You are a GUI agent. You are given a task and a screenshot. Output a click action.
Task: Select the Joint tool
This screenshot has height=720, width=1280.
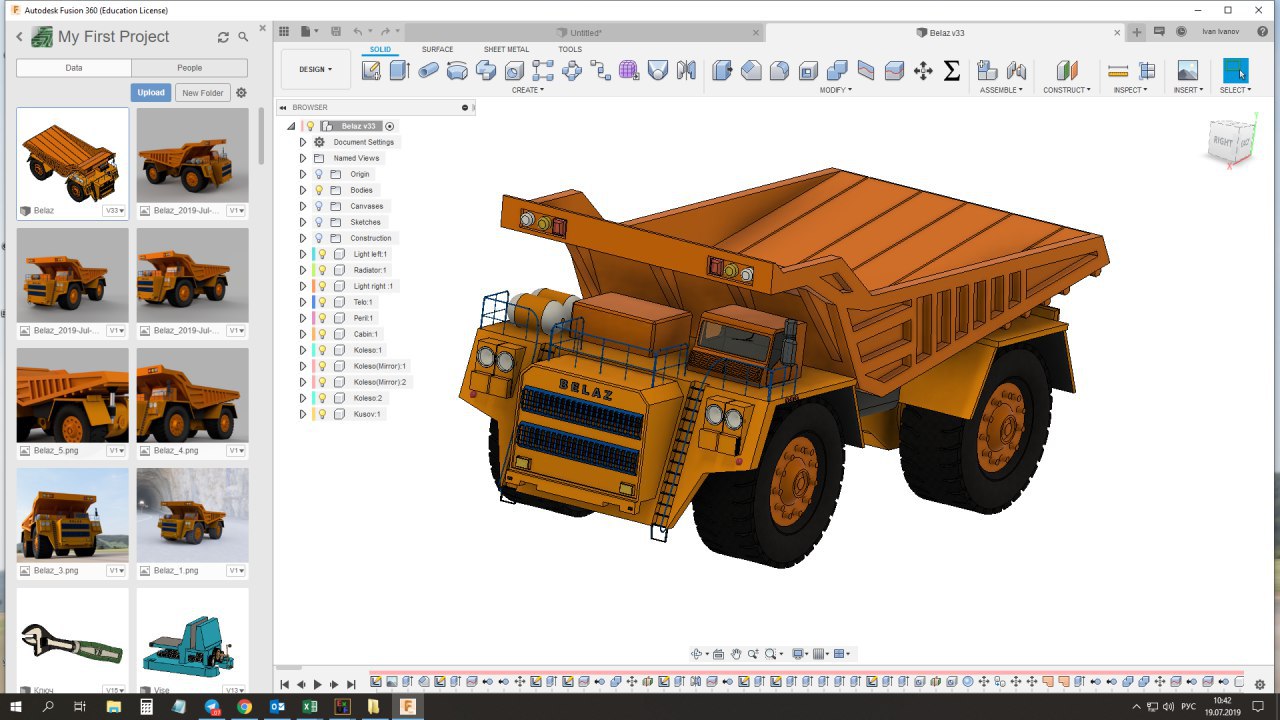tap(1017, 70)
